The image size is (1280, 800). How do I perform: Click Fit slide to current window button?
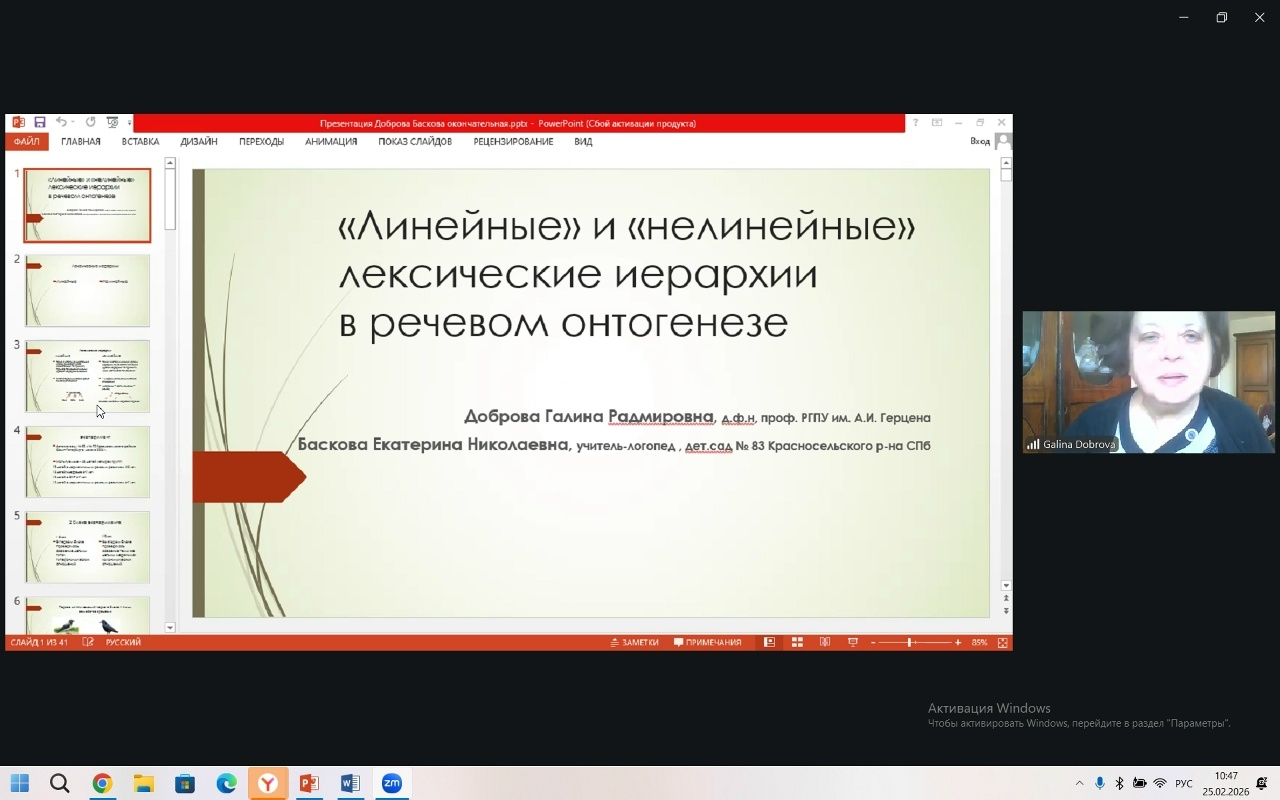[x=1002, y=641]
